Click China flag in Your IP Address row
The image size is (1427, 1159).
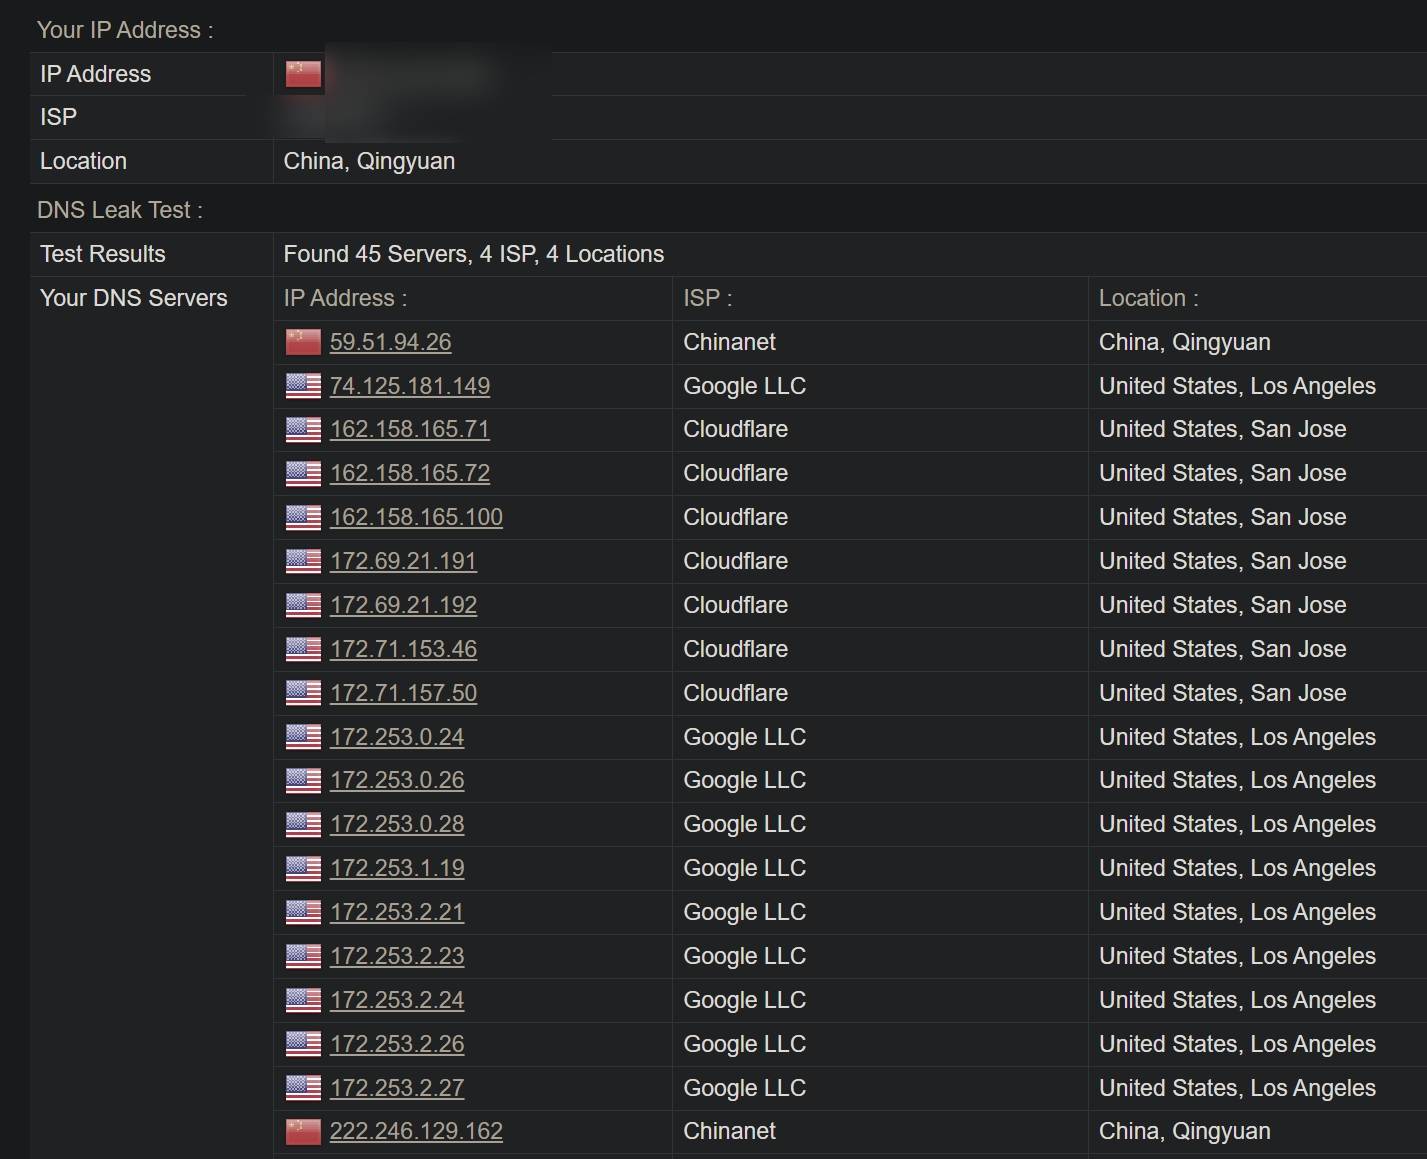tap(303, 75)
